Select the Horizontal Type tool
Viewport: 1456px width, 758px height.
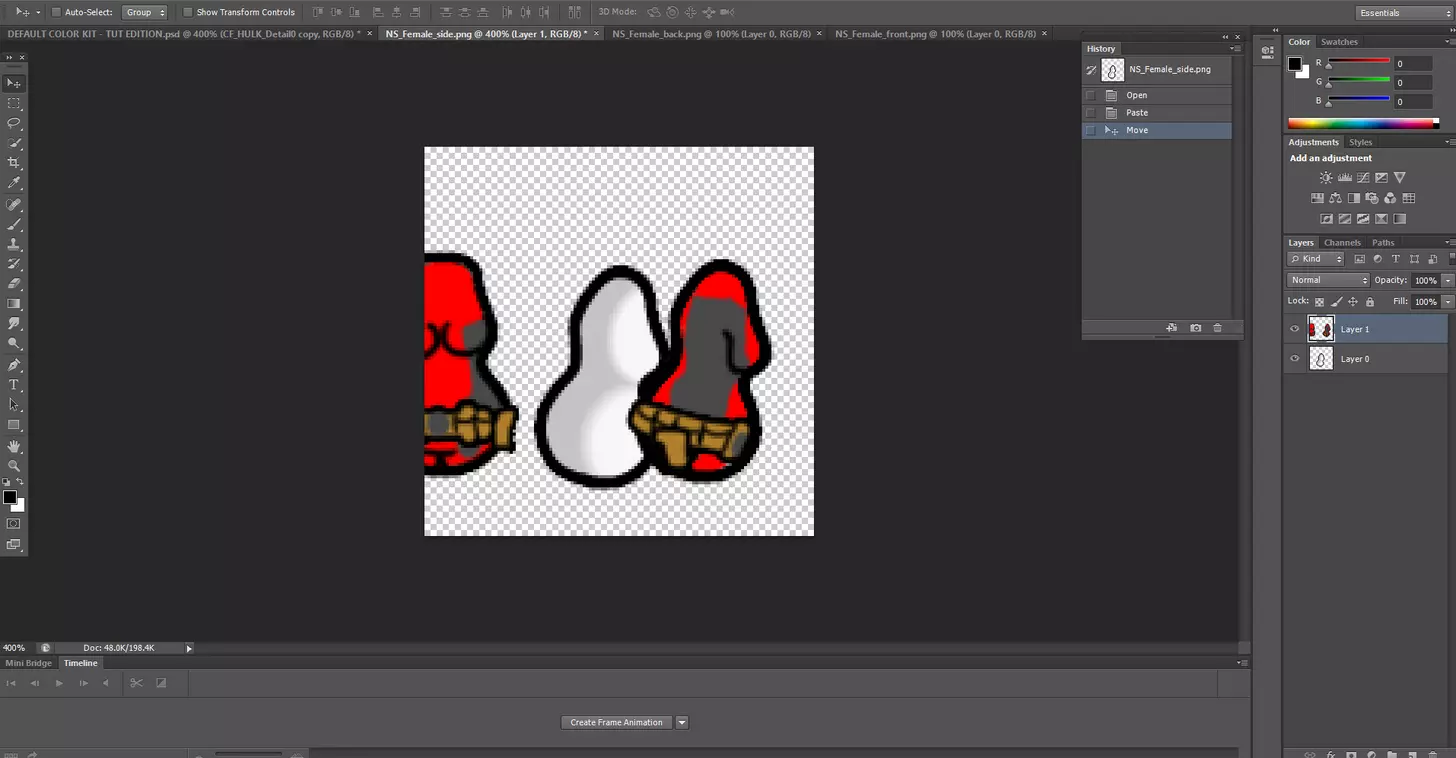(14, 385)
